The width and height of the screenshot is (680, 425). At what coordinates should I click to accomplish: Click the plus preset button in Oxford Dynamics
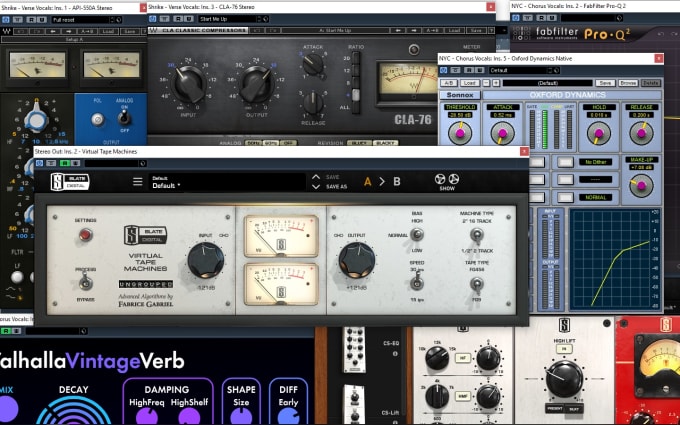496,83
